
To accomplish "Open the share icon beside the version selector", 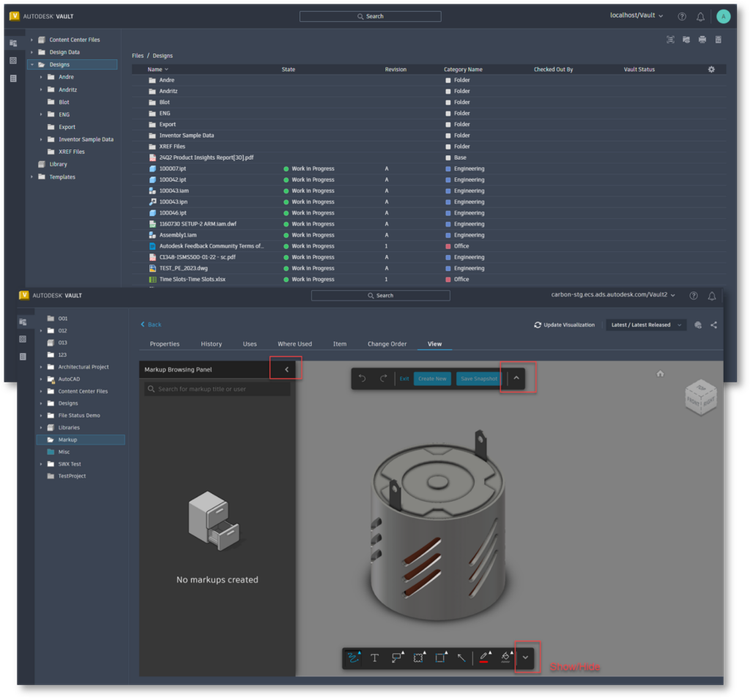I will (714, 325).
